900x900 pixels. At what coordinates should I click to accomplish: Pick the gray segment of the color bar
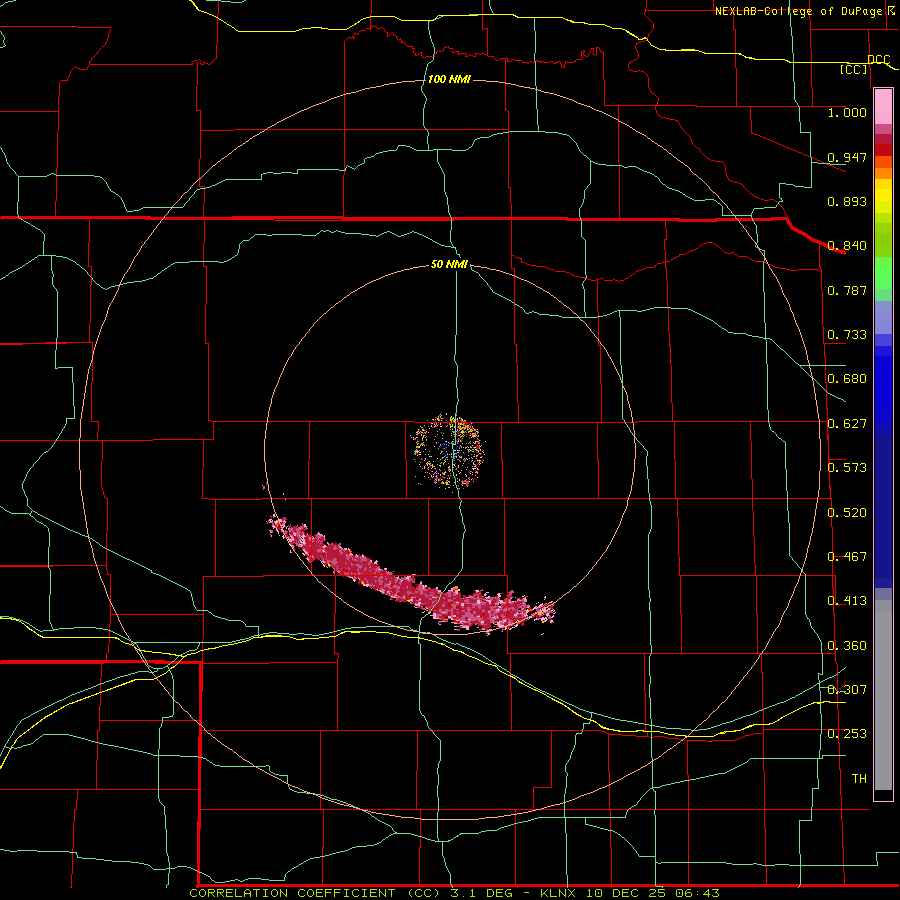pos(883,695)
